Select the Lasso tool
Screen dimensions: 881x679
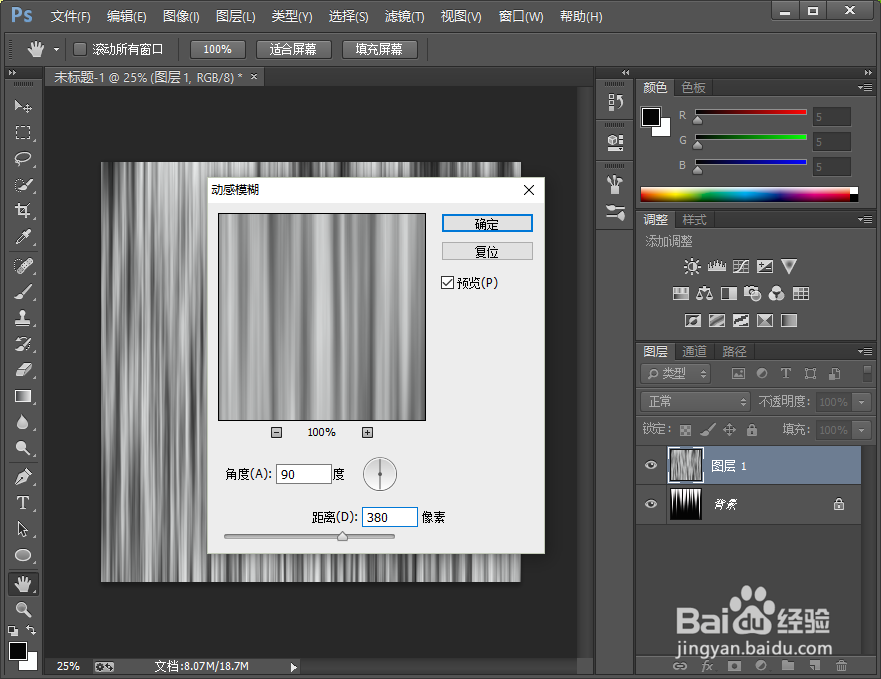click(x=23, y=159)
